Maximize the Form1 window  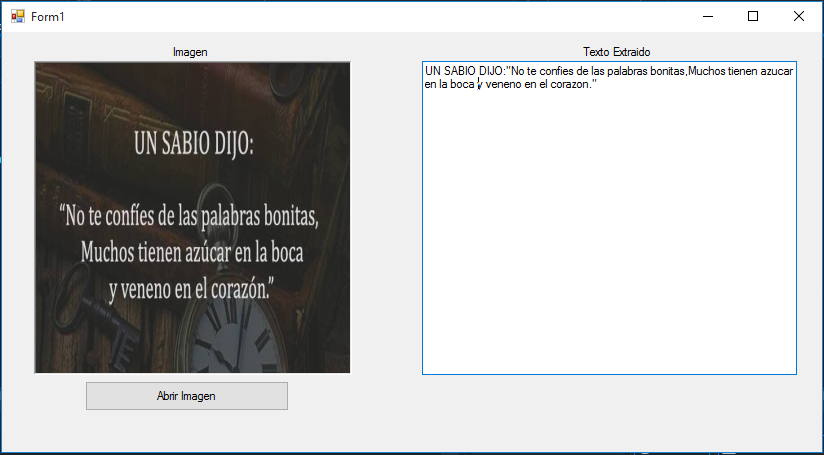tap(753, 16)
